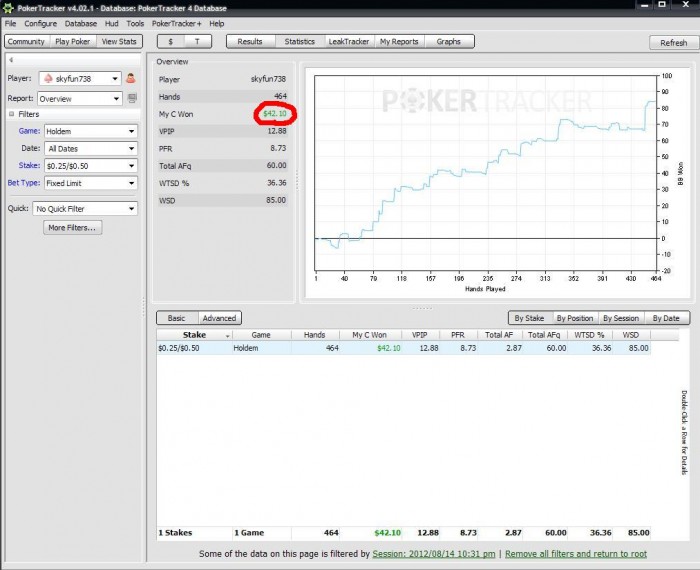Select the Basic view toggle

pos(176,318)
